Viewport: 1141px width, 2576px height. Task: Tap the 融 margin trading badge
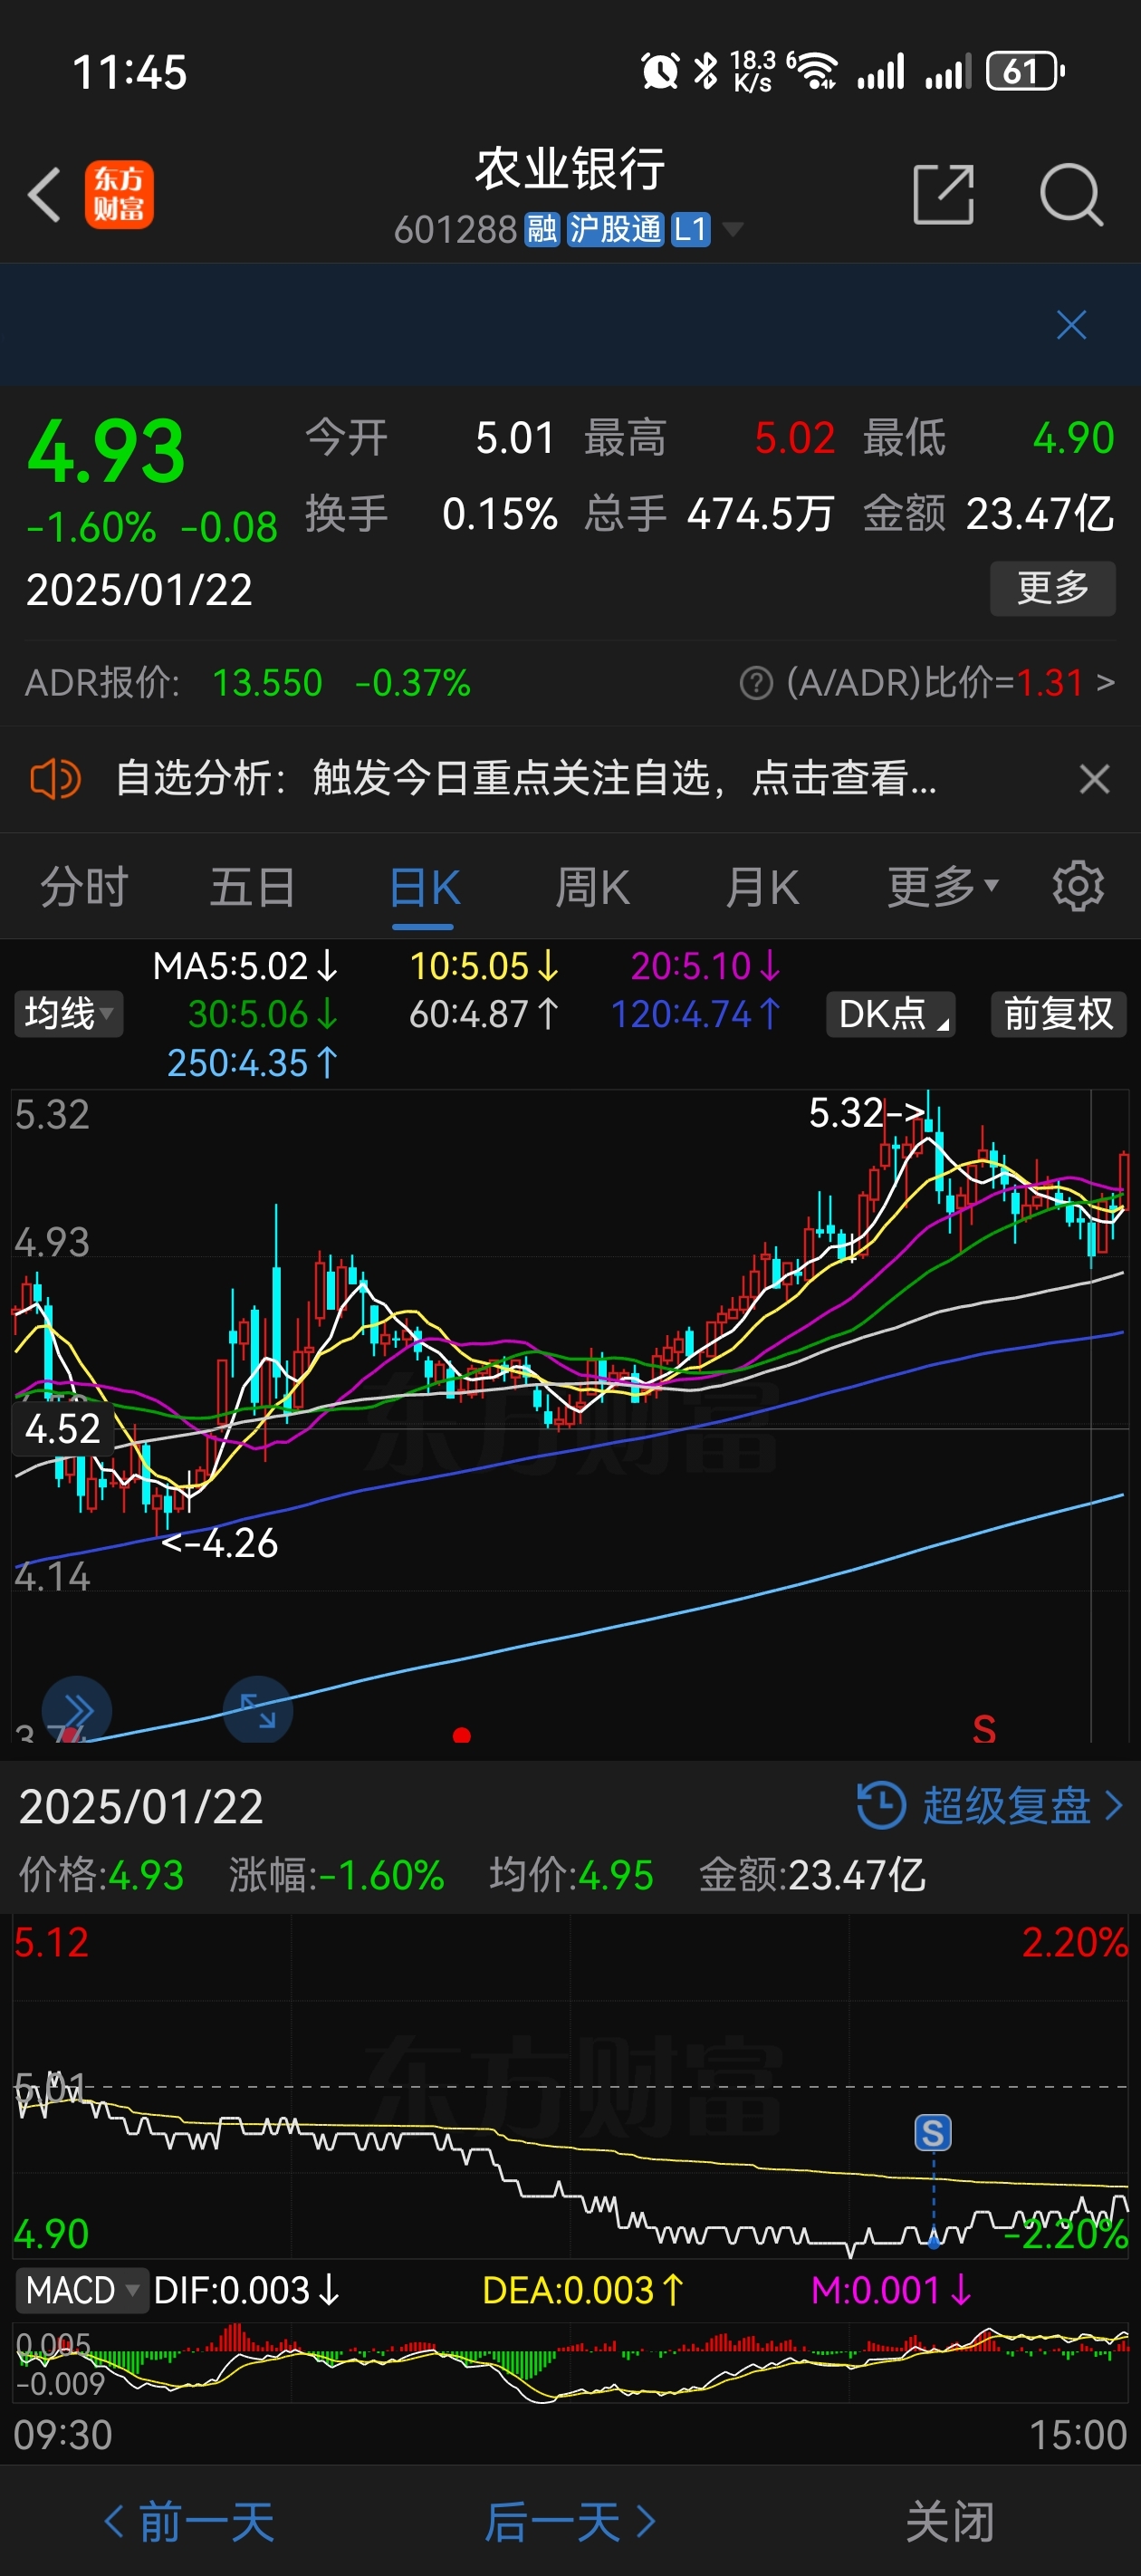[x=541, y=230]
